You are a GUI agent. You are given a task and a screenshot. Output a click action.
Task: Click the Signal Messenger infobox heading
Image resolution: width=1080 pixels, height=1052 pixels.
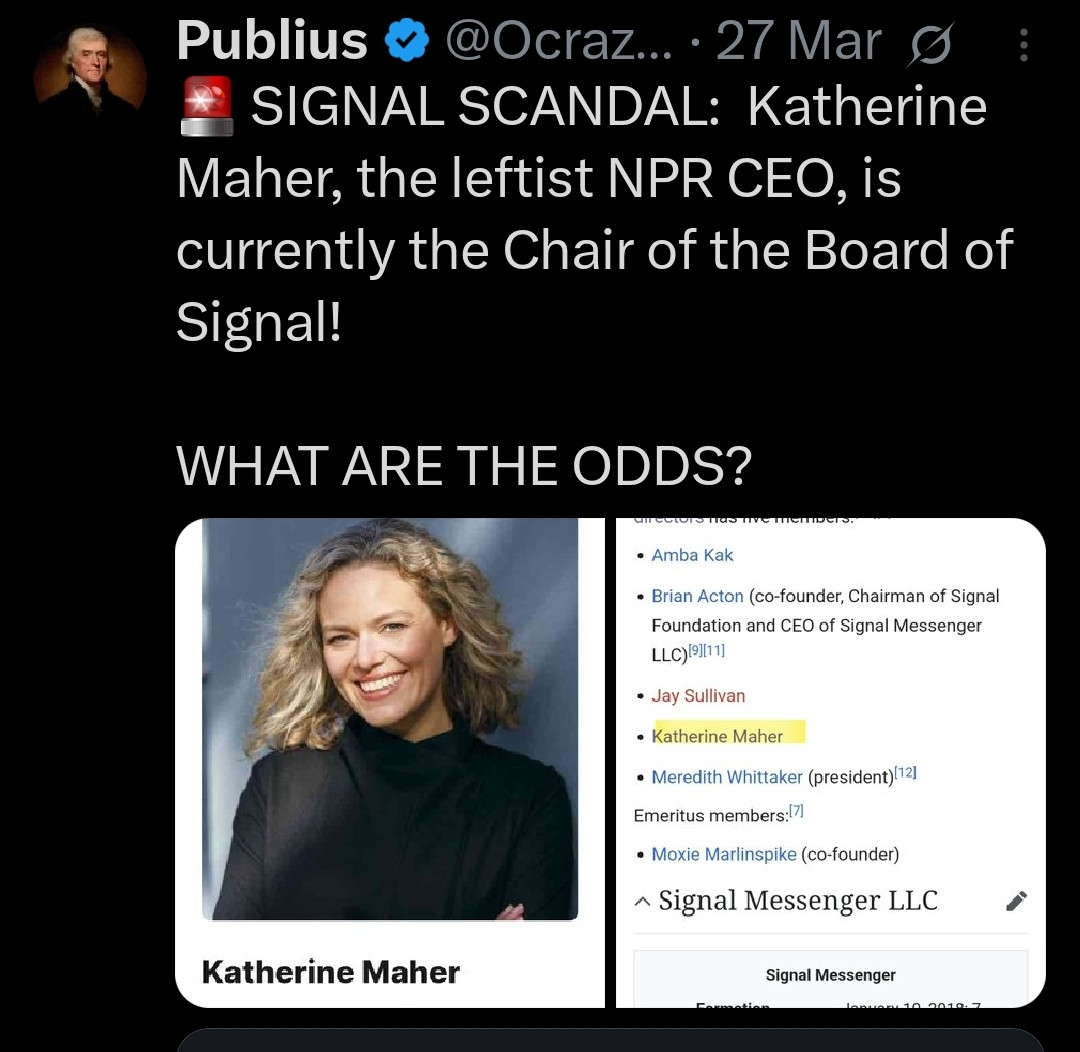[830, 975]
